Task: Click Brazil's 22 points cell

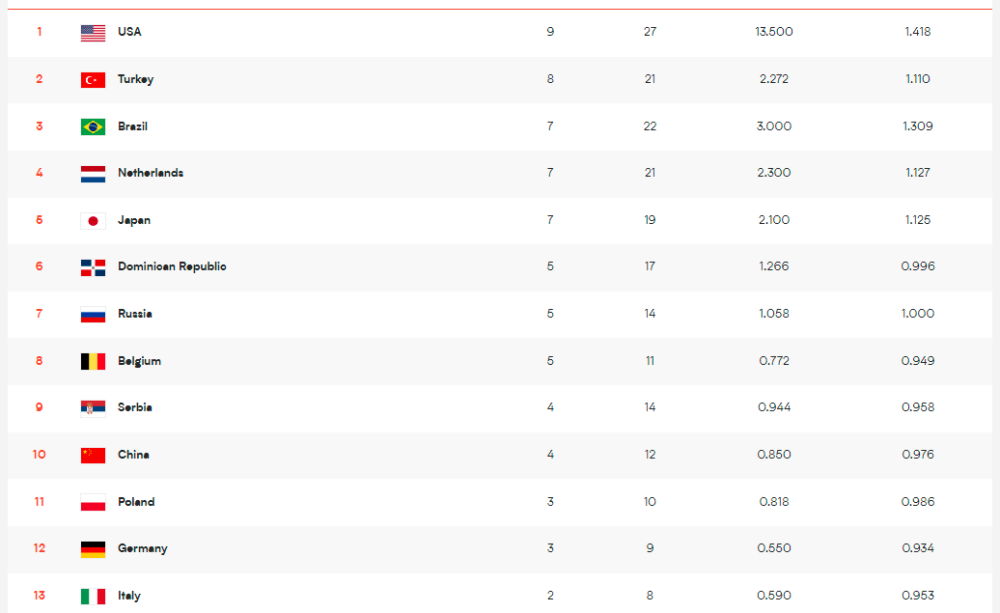Action: pyautogui.click(x=650, y=126)
